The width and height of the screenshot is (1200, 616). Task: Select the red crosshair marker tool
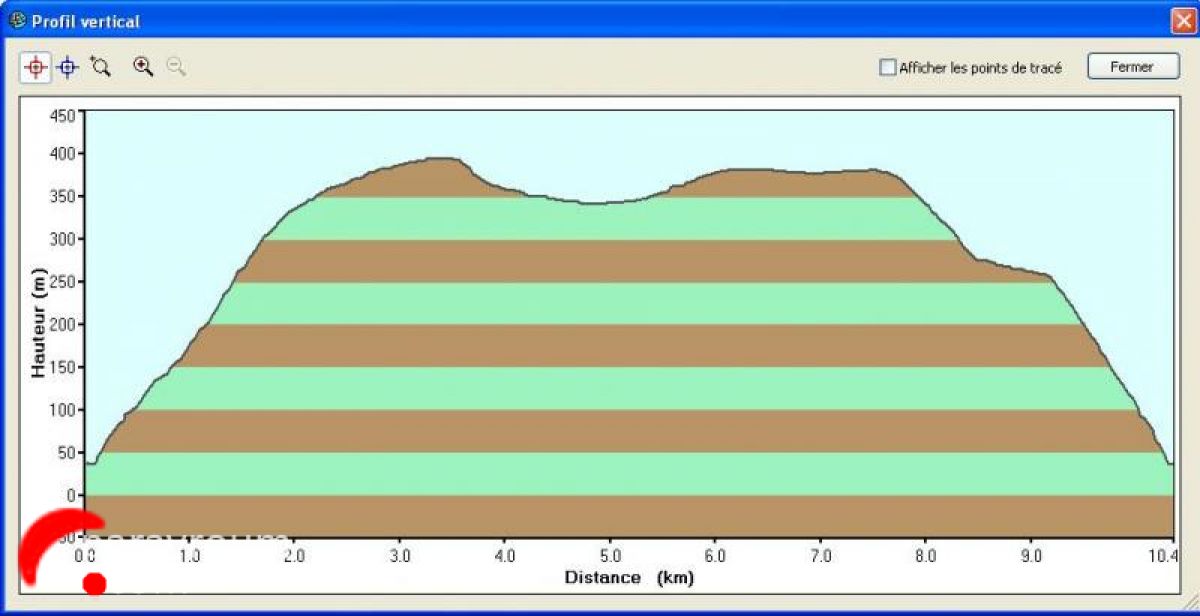(x=36, y=67)
